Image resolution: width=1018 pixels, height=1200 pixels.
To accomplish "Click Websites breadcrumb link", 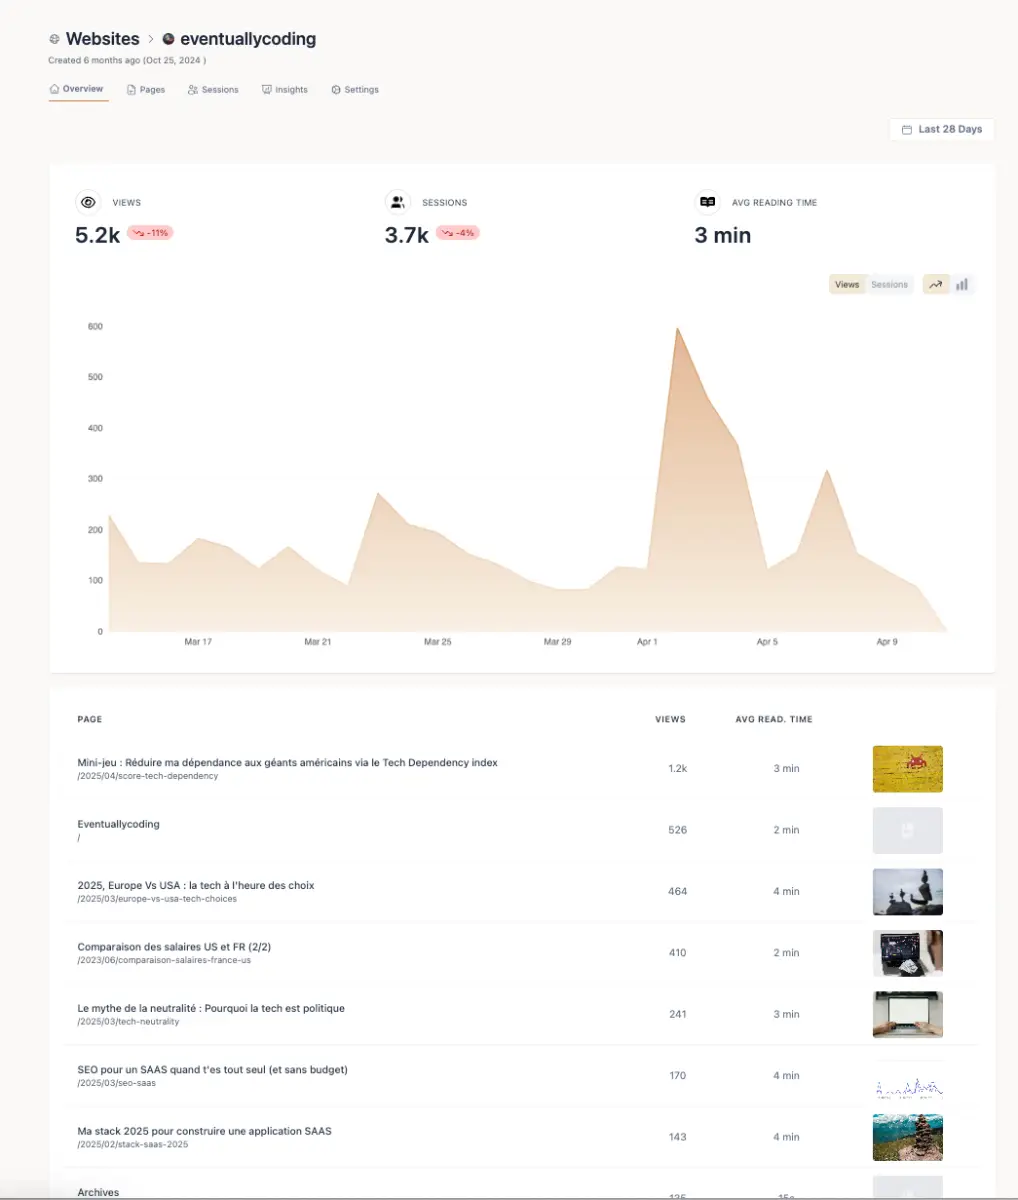I will pyautogui.click(x=102, y=39).
